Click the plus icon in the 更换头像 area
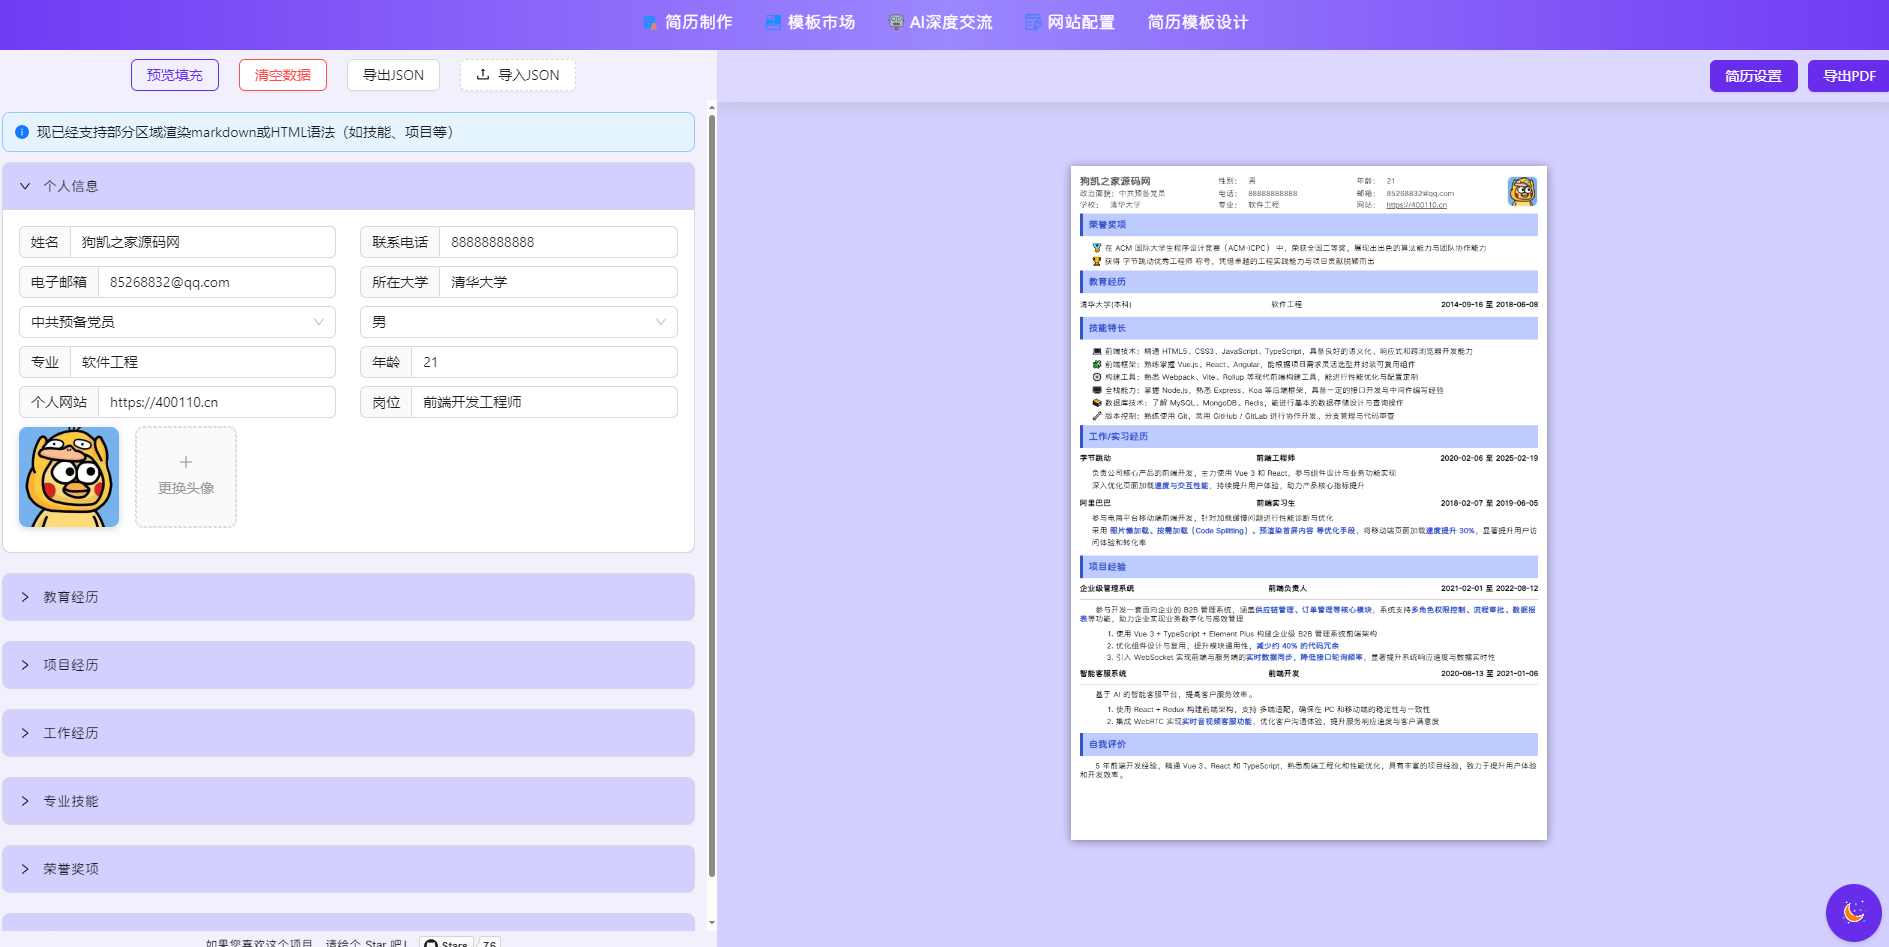The height and width of the screenshot is (947, 1889). pyautogui.click(x=185, y=462)
